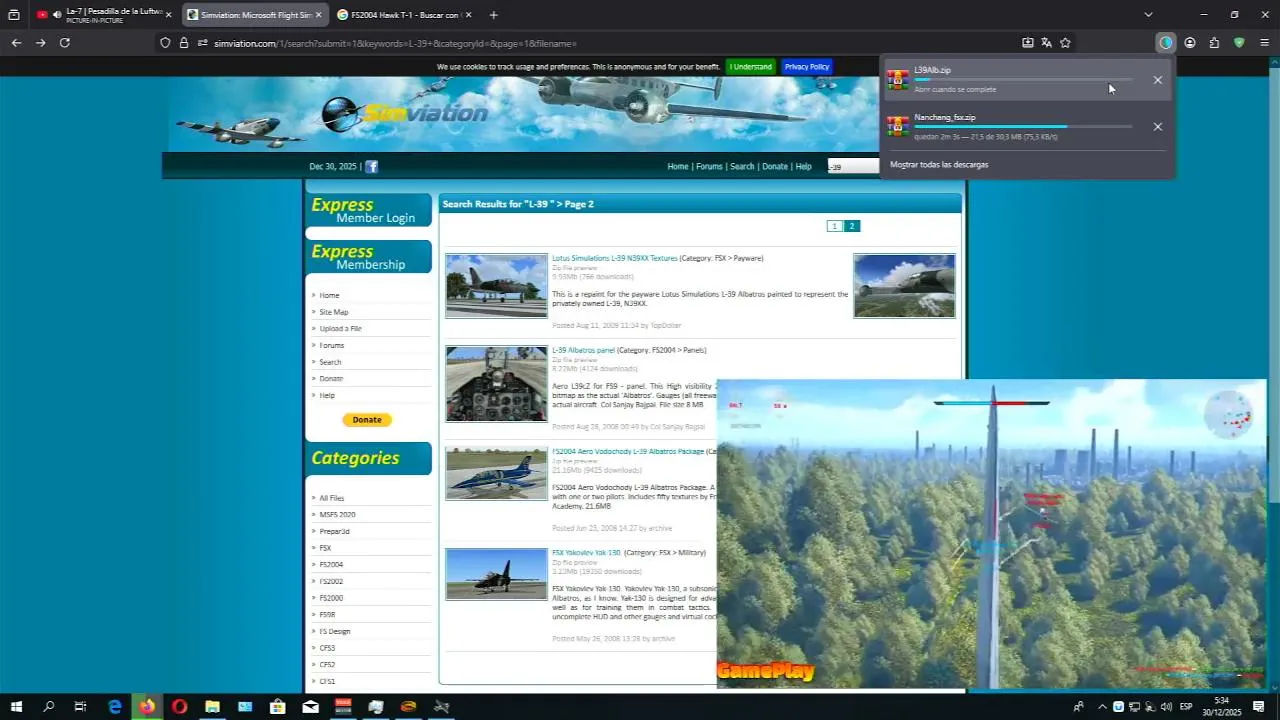Go to search results page 1
The image size is (1280, 720).
tap(834, 226)
